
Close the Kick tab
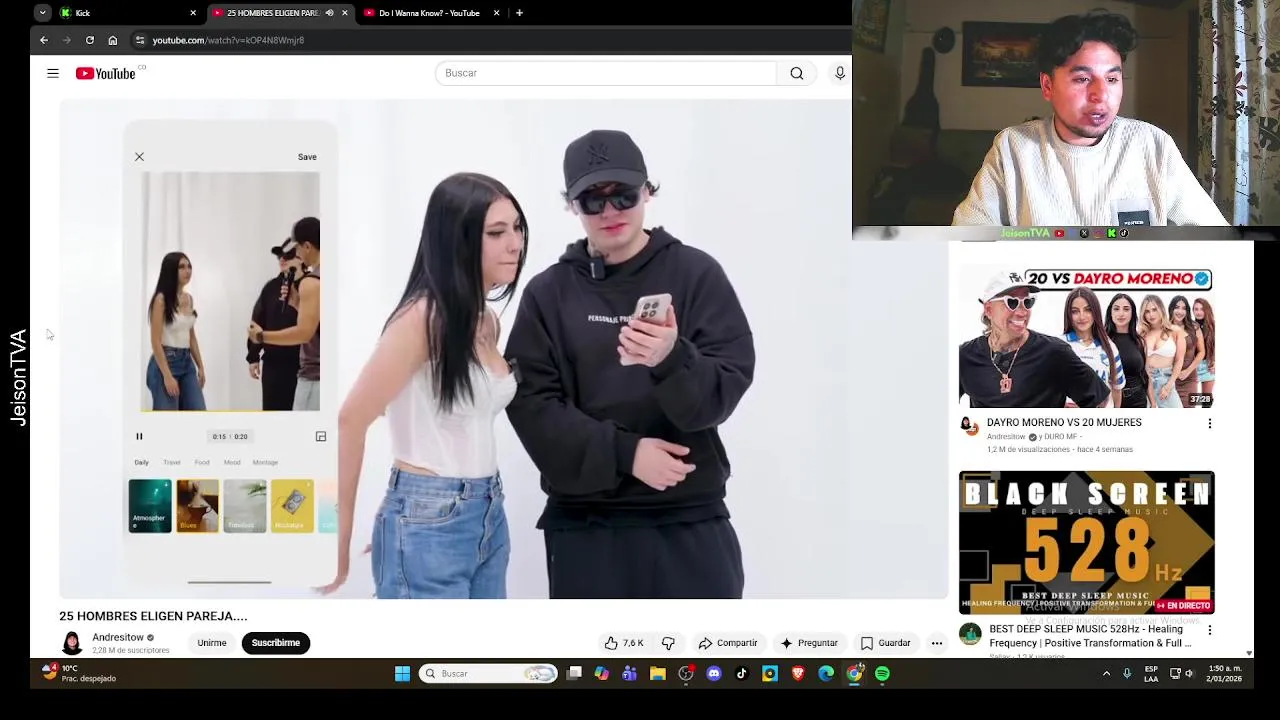point(193,13)
